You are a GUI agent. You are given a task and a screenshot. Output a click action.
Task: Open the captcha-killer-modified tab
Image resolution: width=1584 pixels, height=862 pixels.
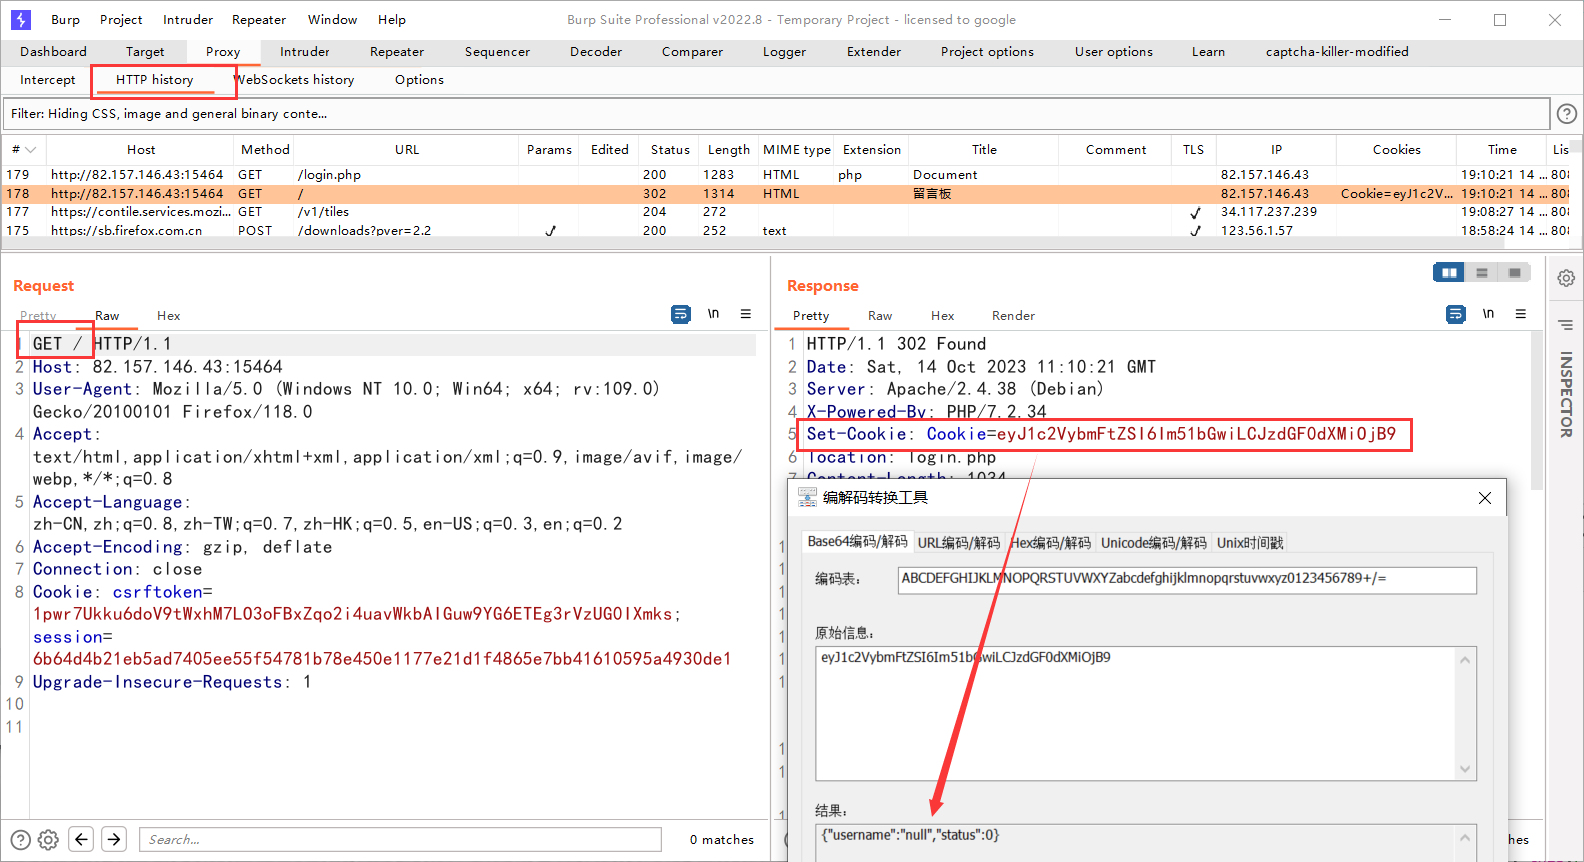tap(1337, 51)
